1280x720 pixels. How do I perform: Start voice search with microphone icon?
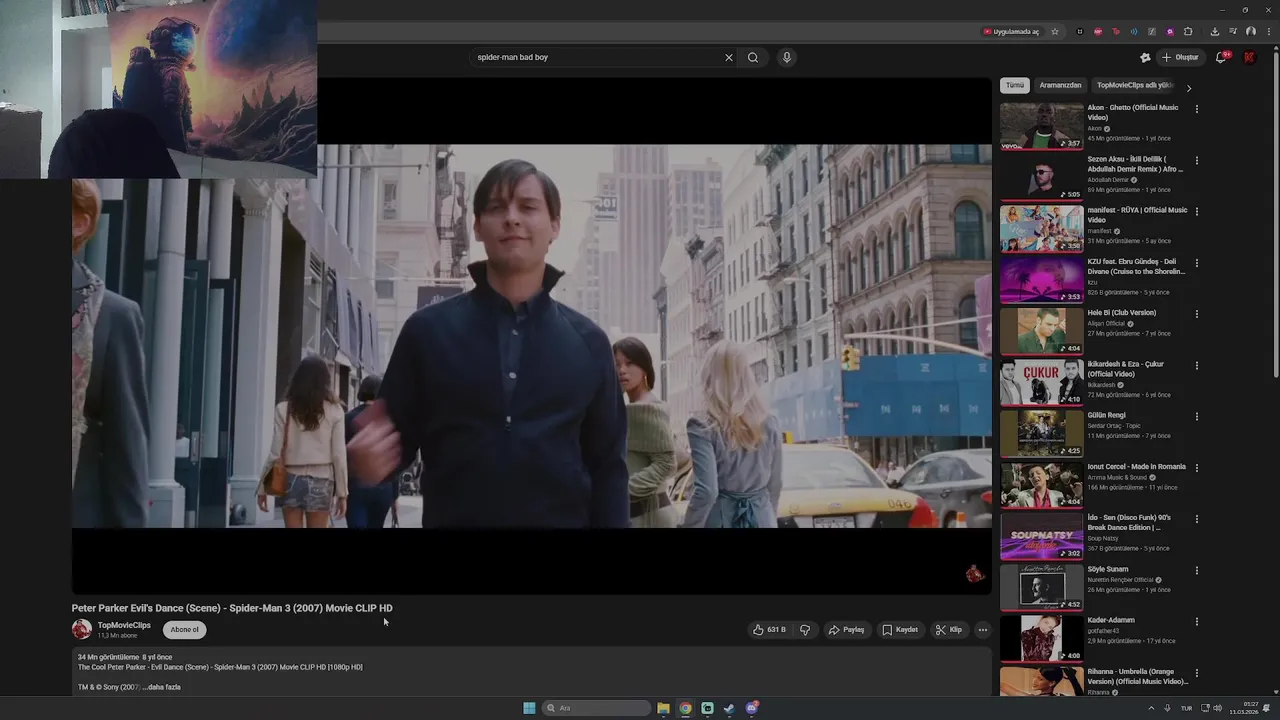[787, 57]
